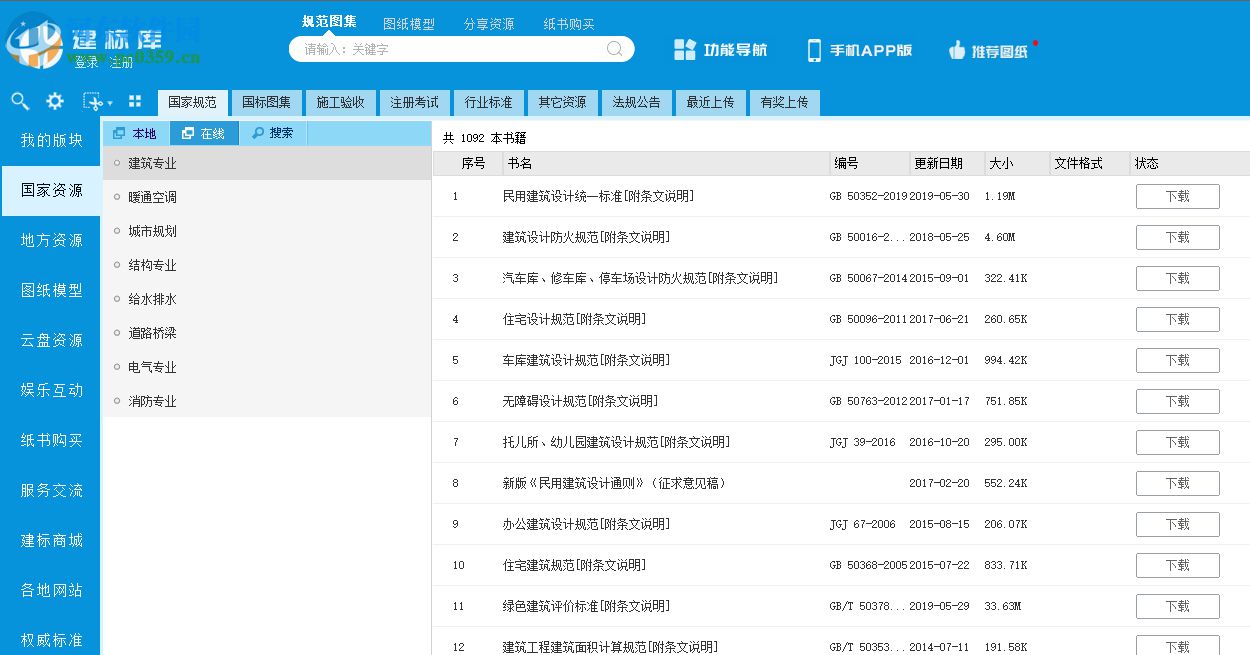The width and height of the screenshot is (1250, 655).
Task: Switch to the 图纸模型 top tab
Action: (409, 24)
